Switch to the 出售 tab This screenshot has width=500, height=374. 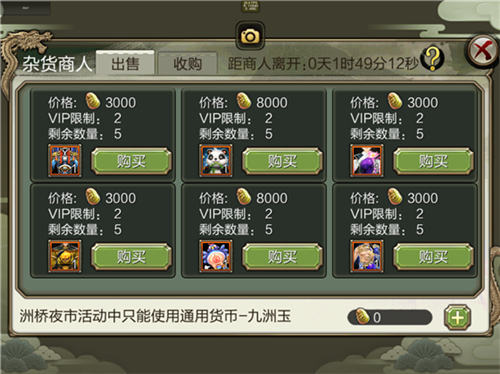[125, 63]
